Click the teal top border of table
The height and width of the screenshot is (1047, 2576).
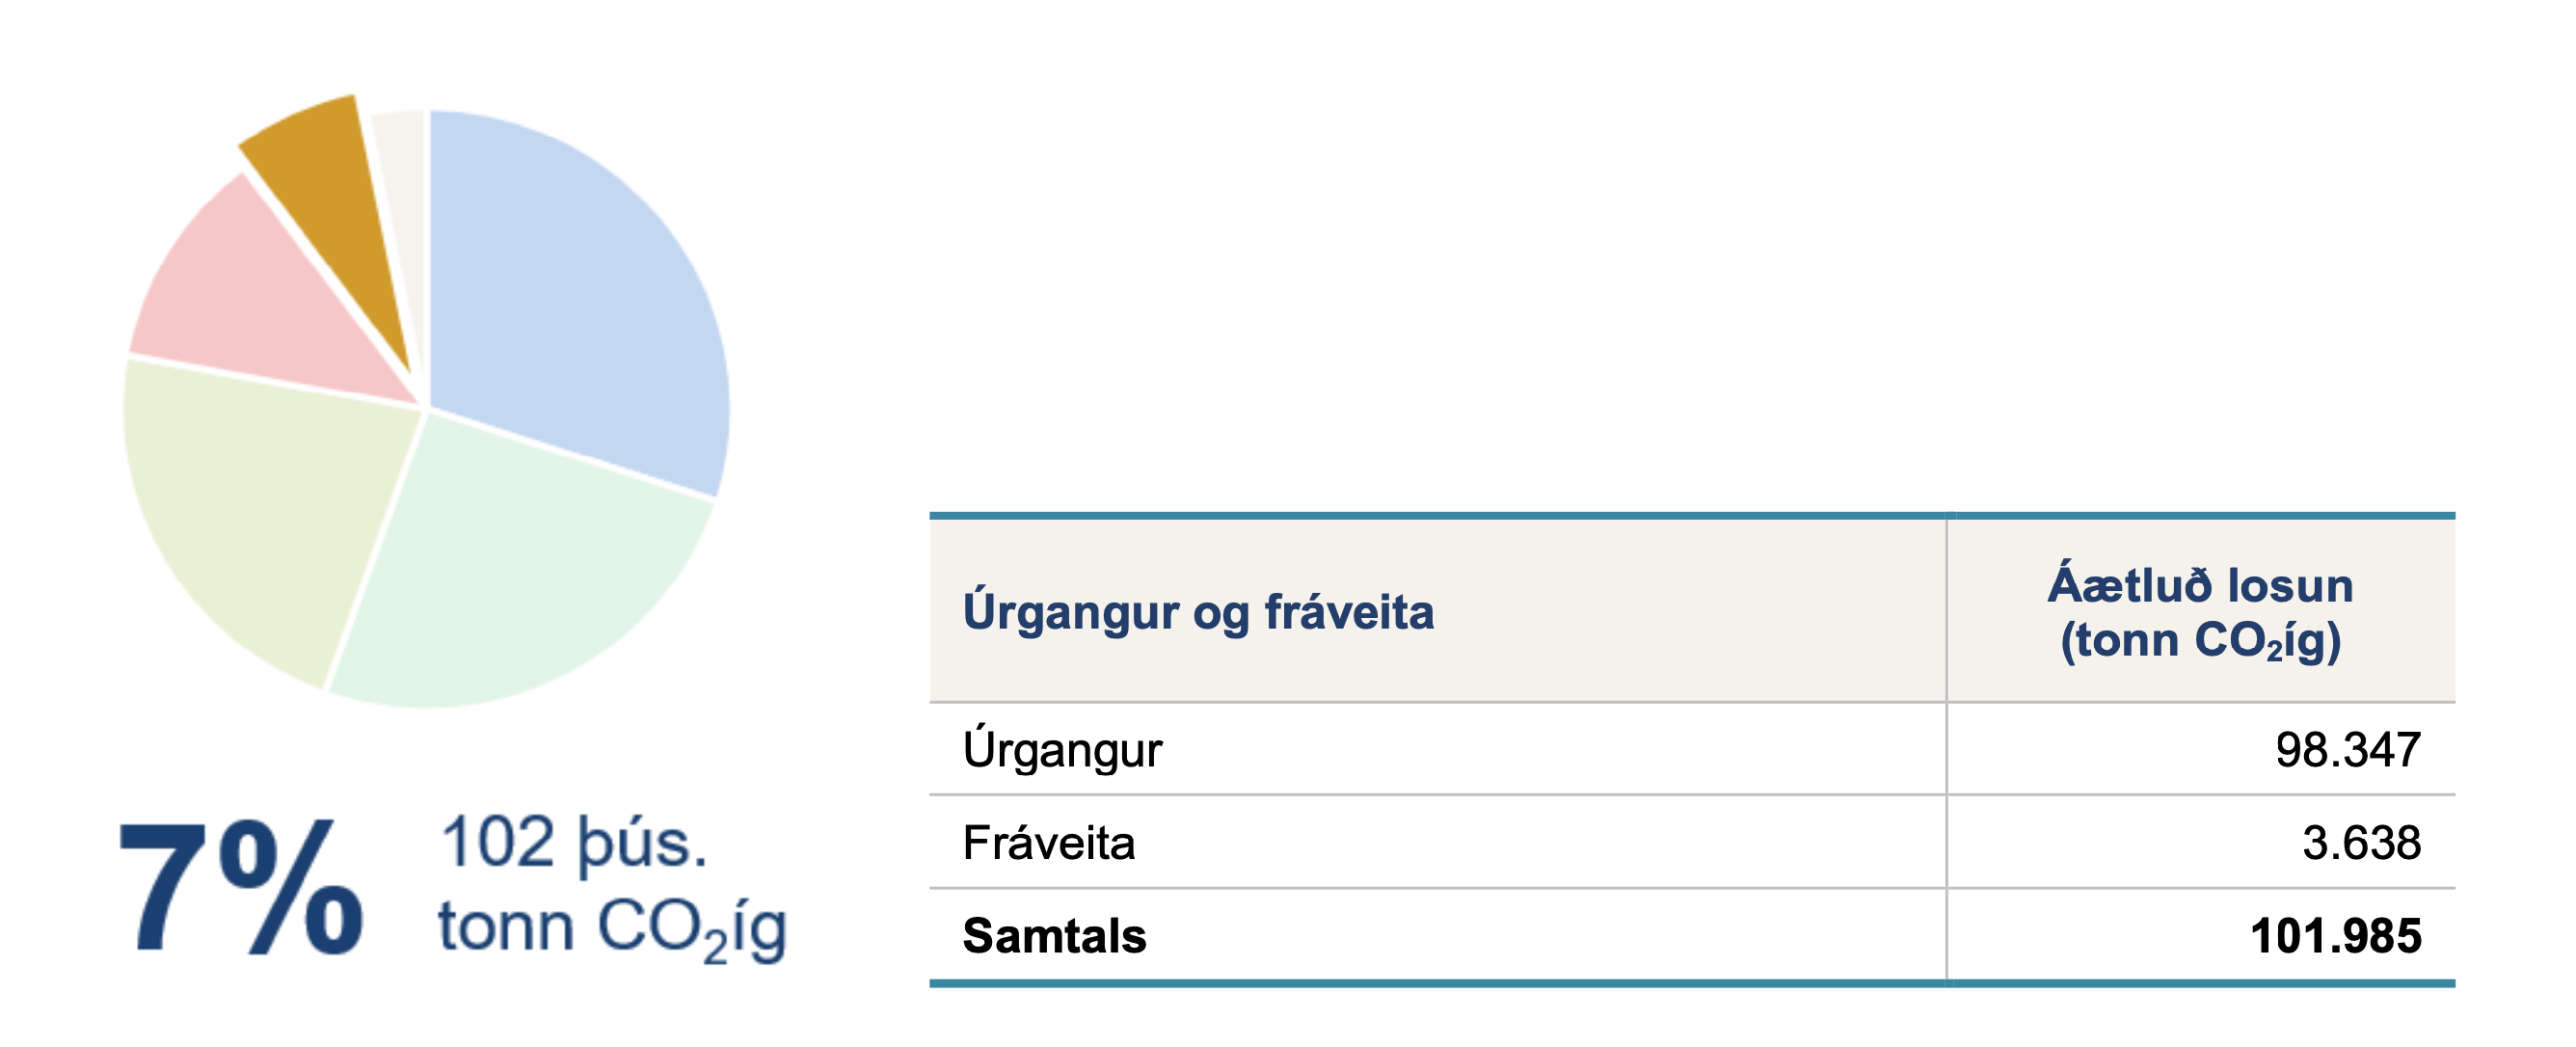pyautogui.click(x=1692, y=516)
